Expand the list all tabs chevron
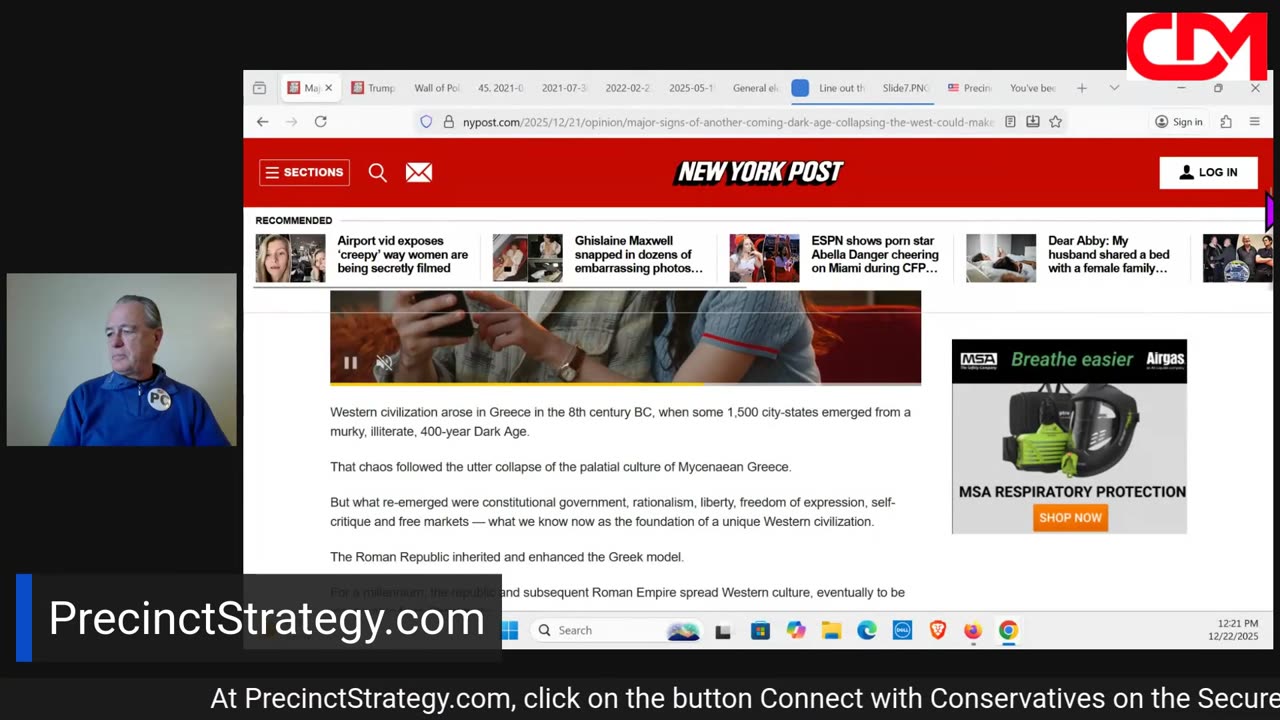The width and height of the screenshot is (1280, 720). [x=1114, y=88]
